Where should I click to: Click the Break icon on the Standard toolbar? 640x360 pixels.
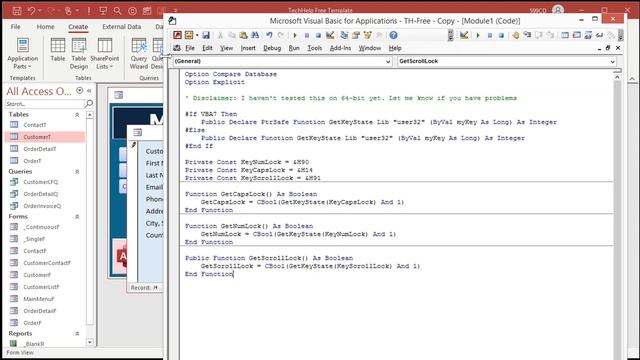(307, 35)
